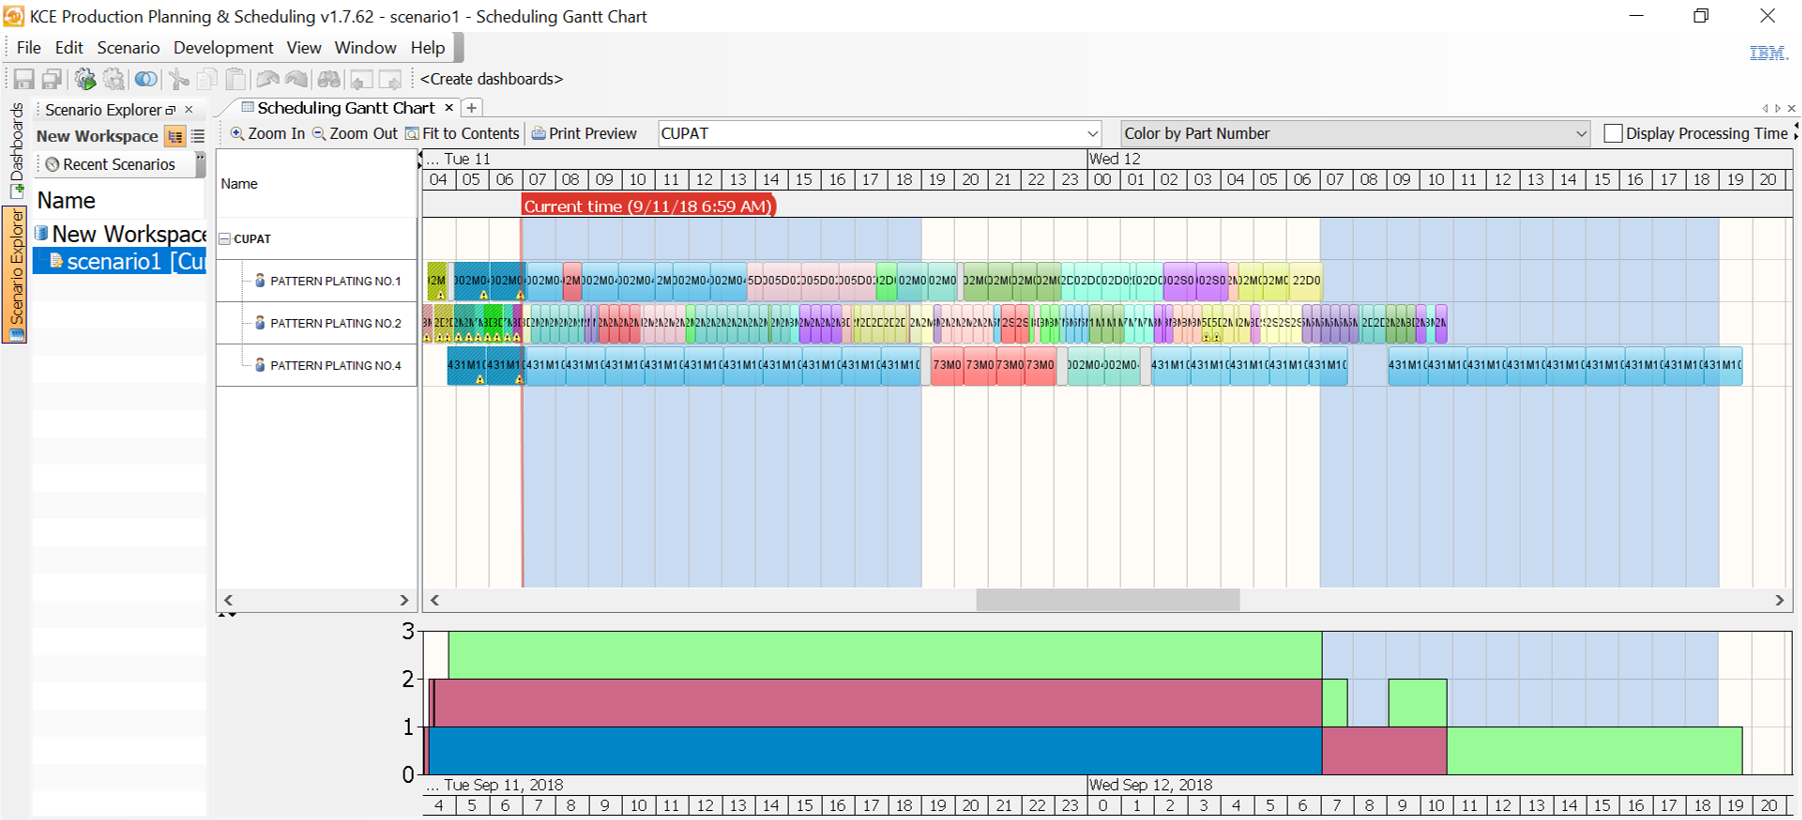Detach the Scenario Explorer panel
Viewport: 1802px width, 820px height.
coord(171,110)
